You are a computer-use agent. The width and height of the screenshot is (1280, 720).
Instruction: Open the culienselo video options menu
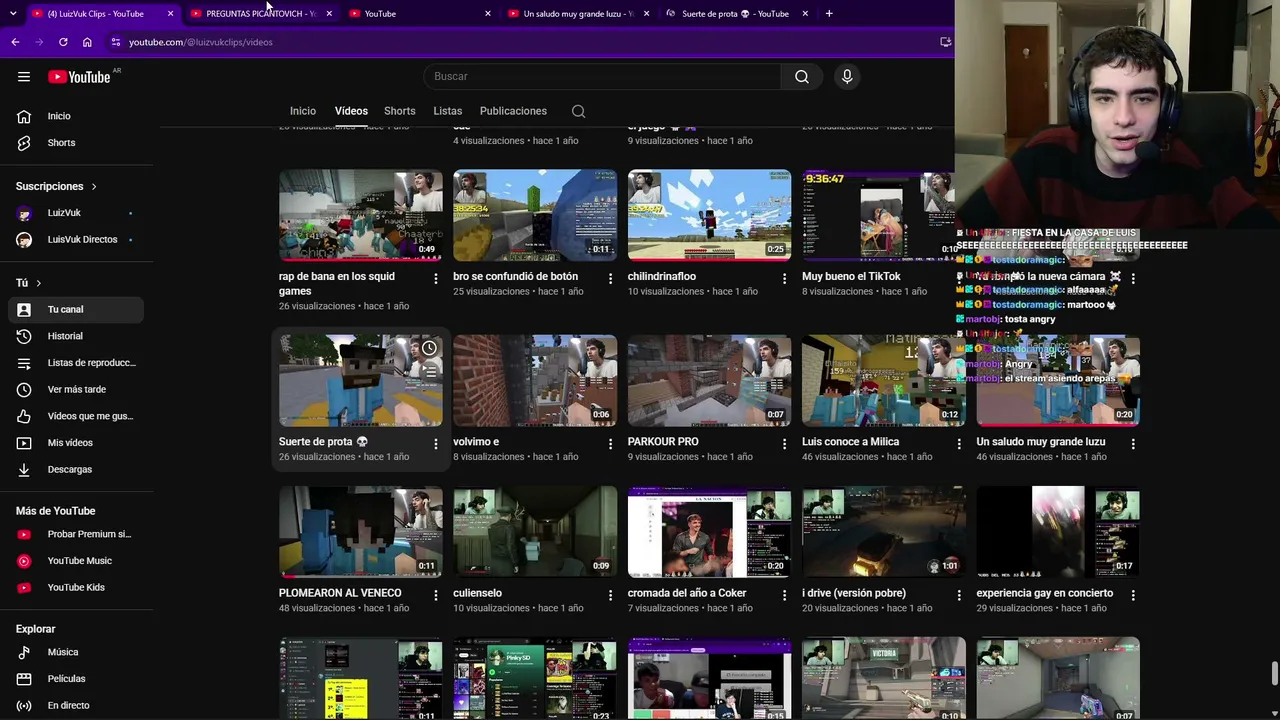click(x=610, y=594)
